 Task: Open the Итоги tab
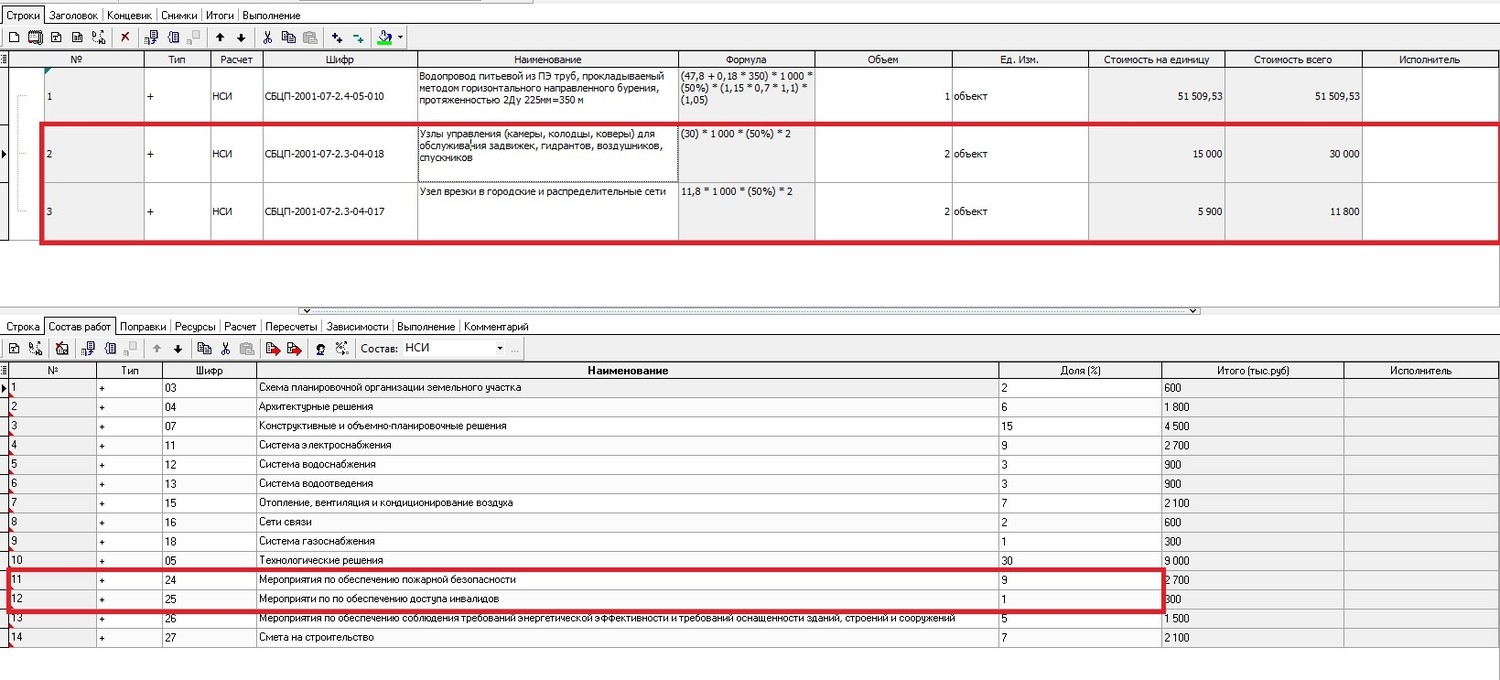[x=220, y=15]
